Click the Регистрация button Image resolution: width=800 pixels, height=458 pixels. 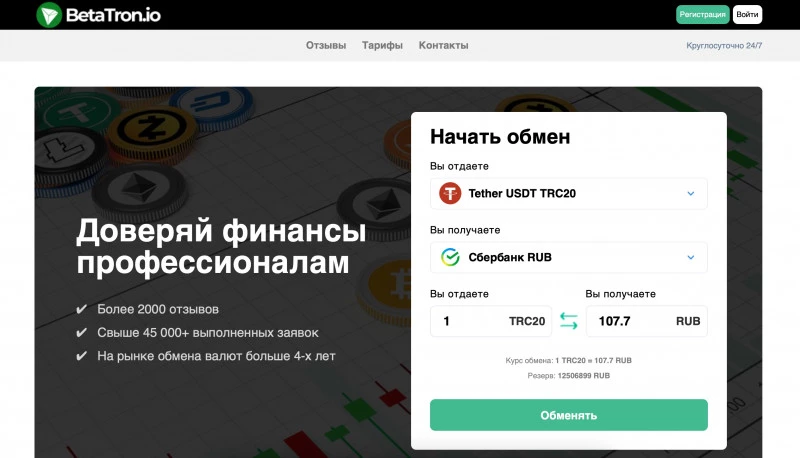[x=703, y=14]
